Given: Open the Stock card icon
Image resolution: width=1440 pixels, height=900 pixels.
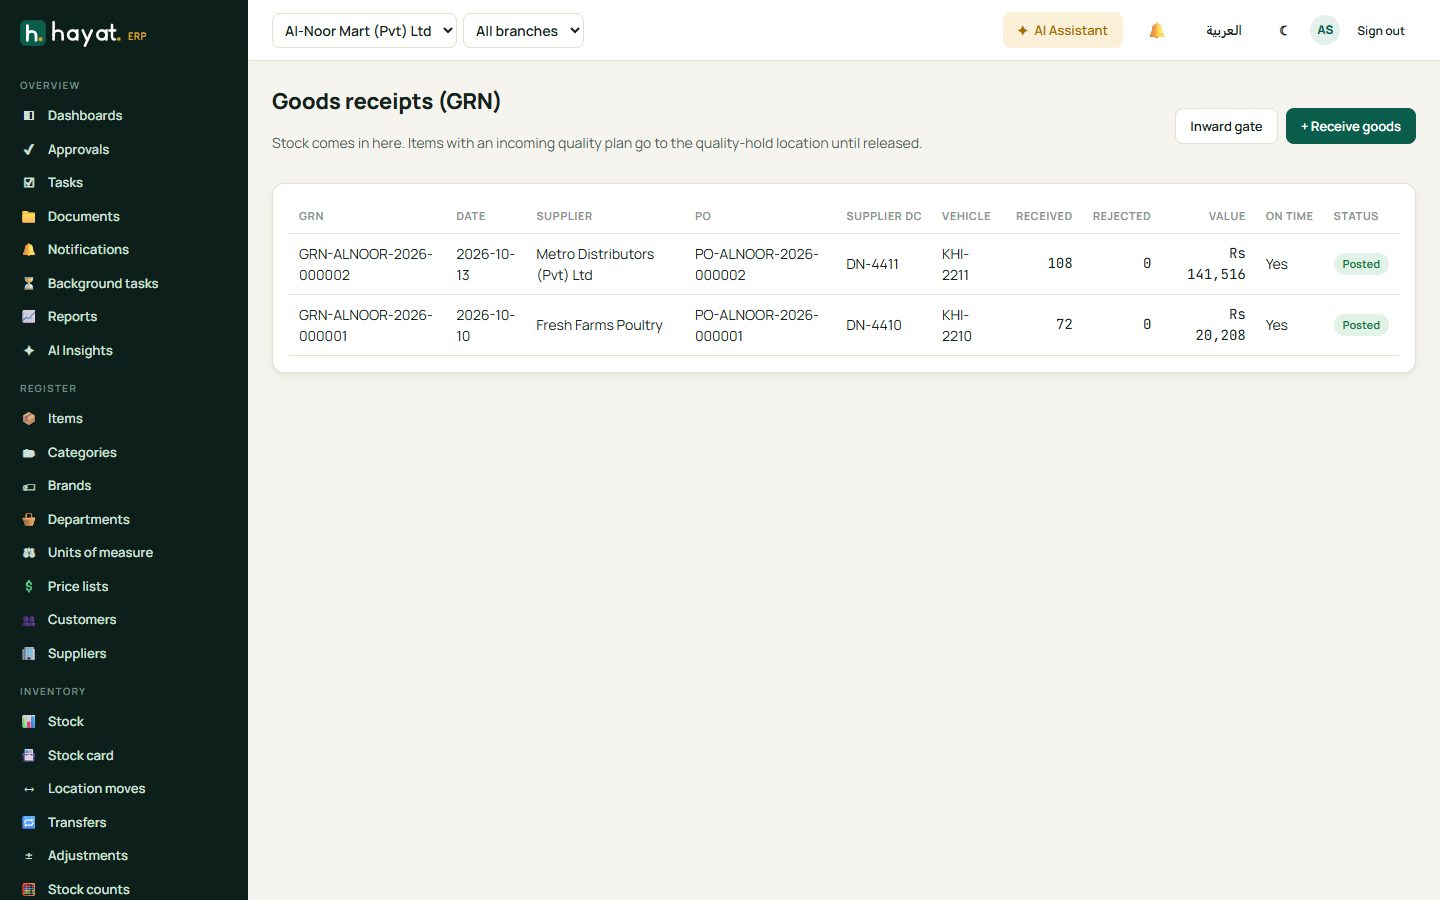Looking at the screenshot, I should tap(29, 756).
